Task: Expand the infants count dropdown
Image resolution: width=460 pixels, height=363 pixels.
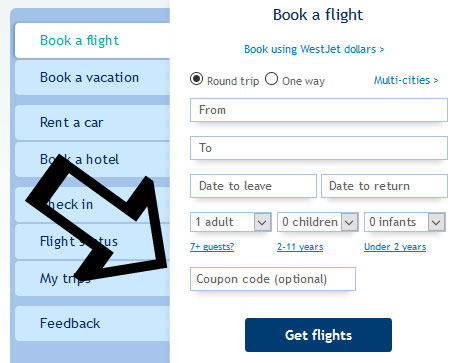Action: point(436,222)
